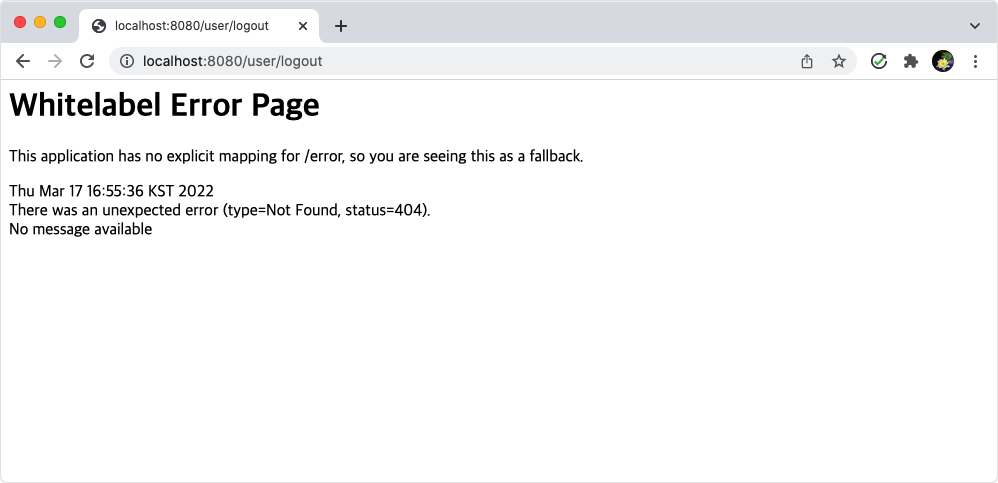Click the timestamp Thu Mar 17 16:55:36 KST 2022

[111, 191]
